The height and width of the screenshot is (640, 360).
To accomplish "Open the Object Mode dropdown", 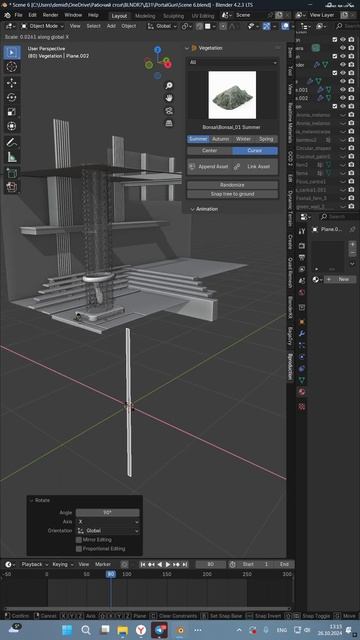I will coord(42,26).
